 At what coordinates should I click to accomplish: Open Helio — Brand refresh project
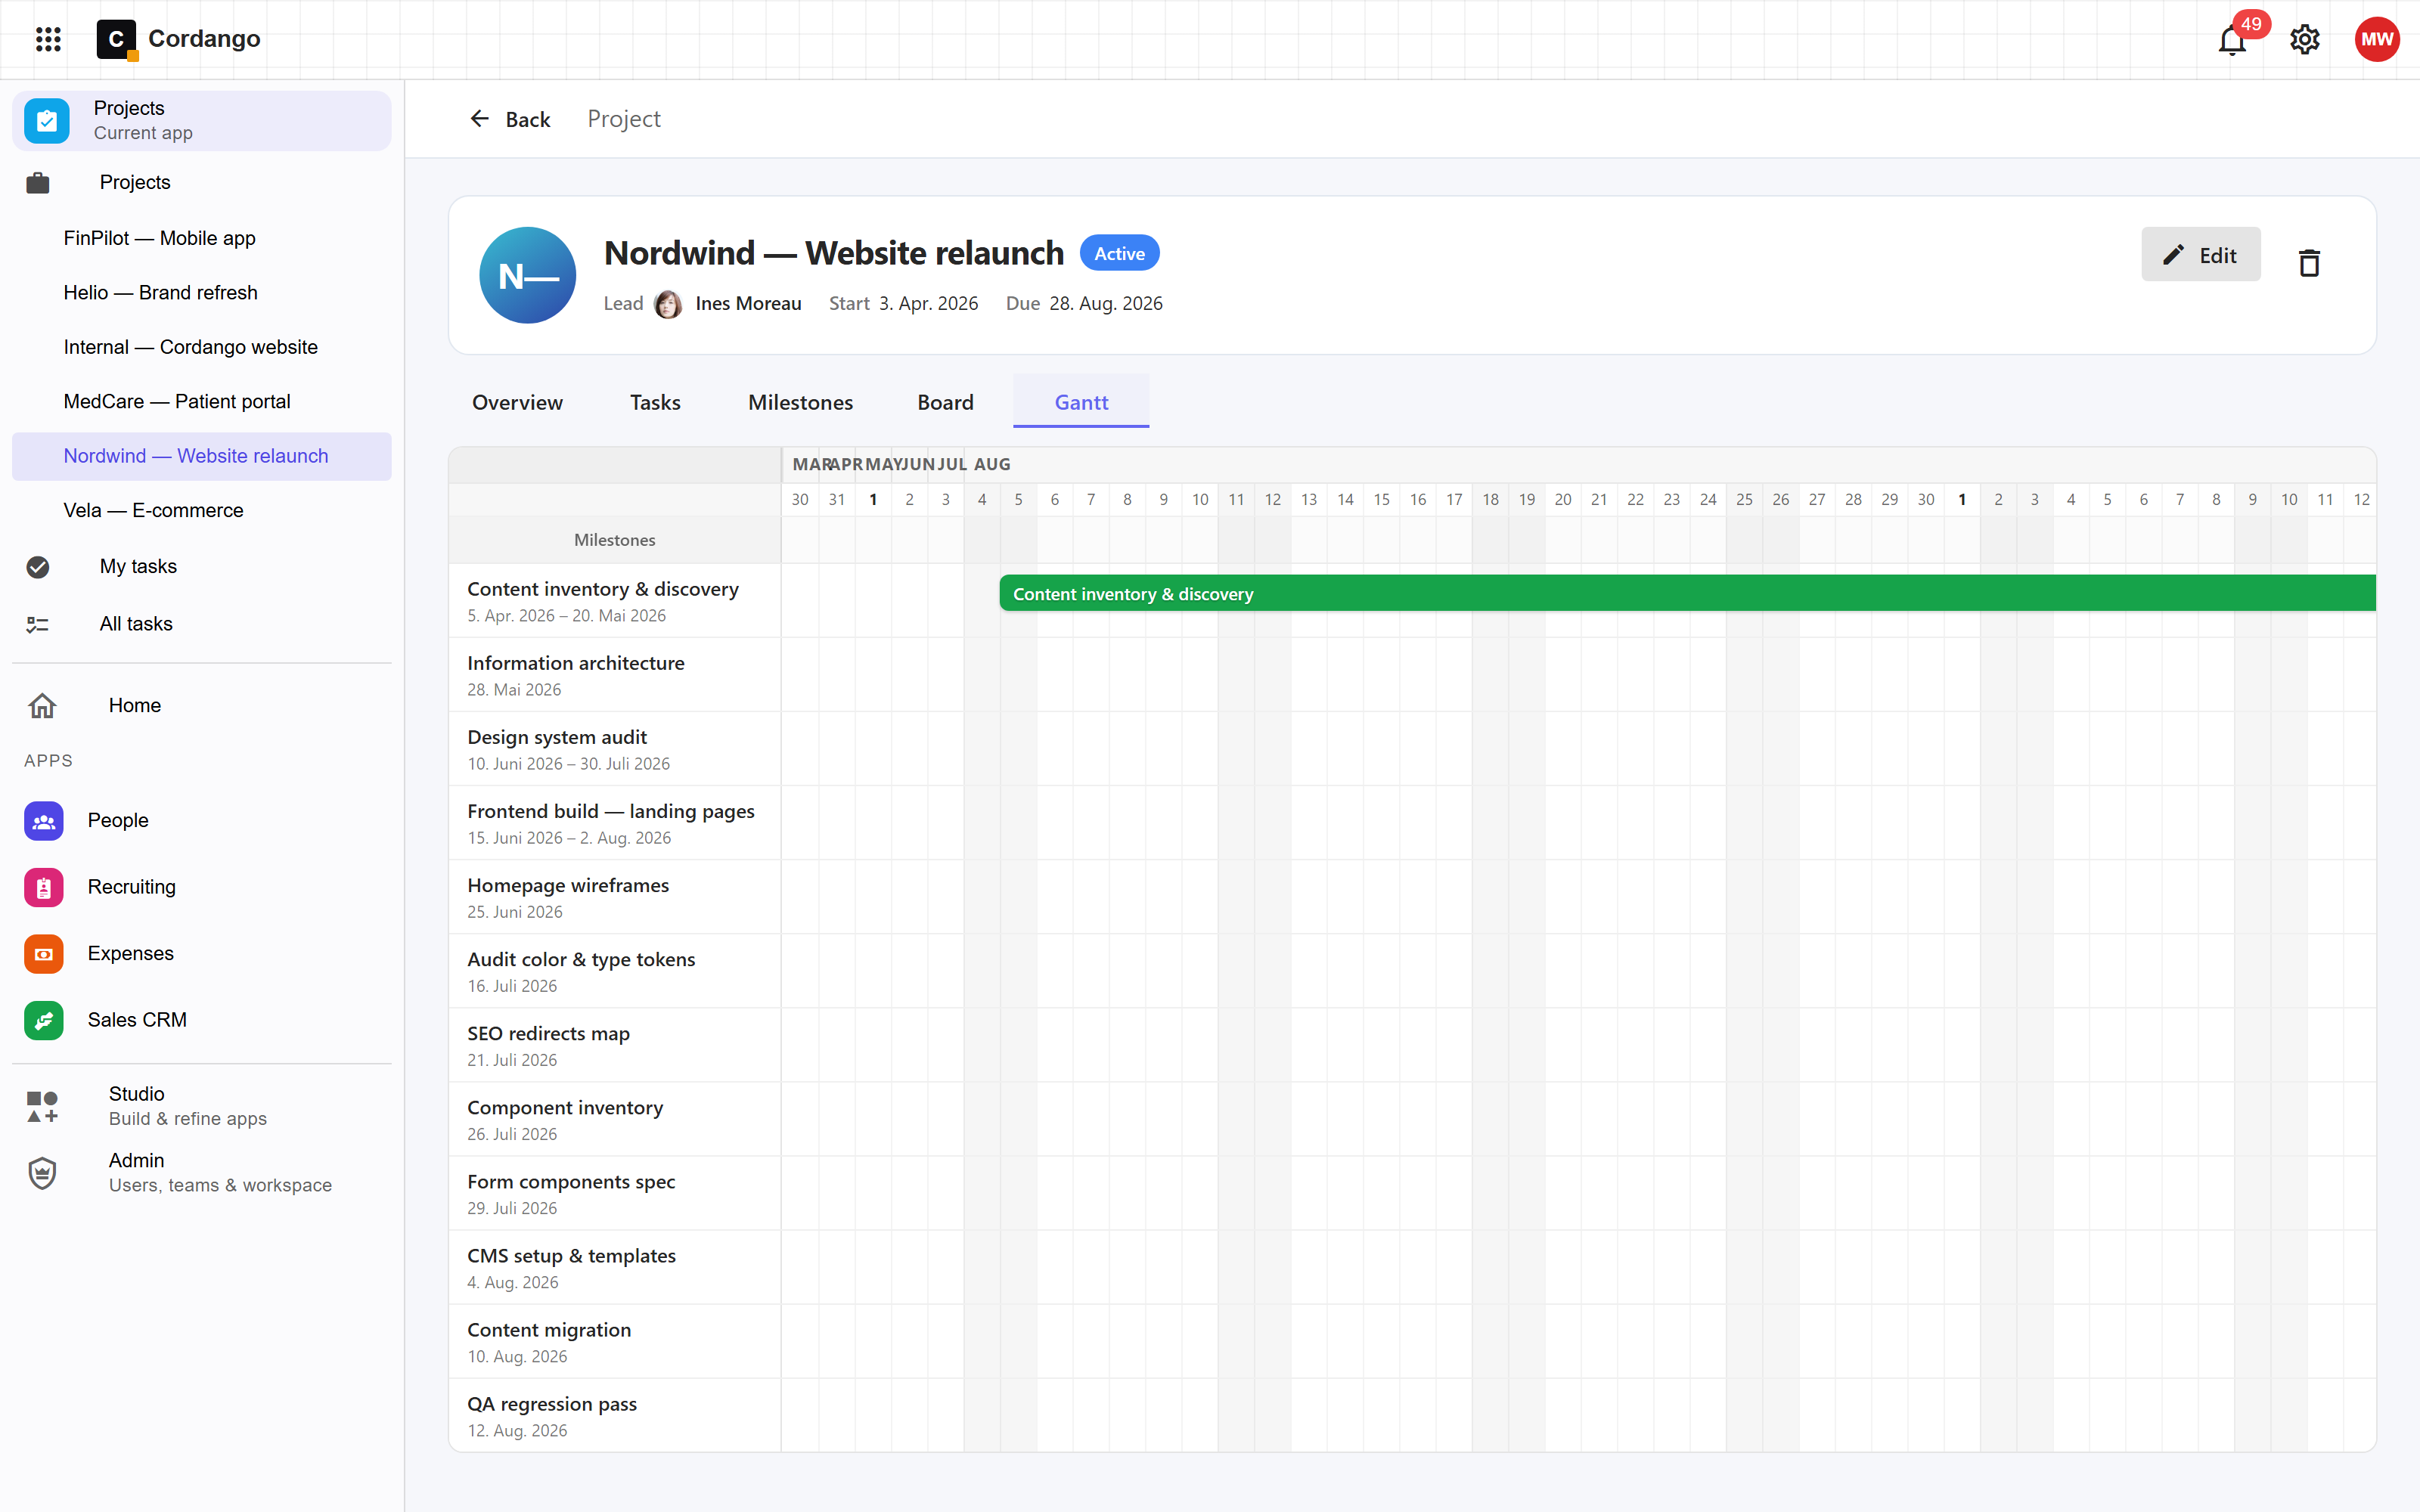tap(201, 293)
